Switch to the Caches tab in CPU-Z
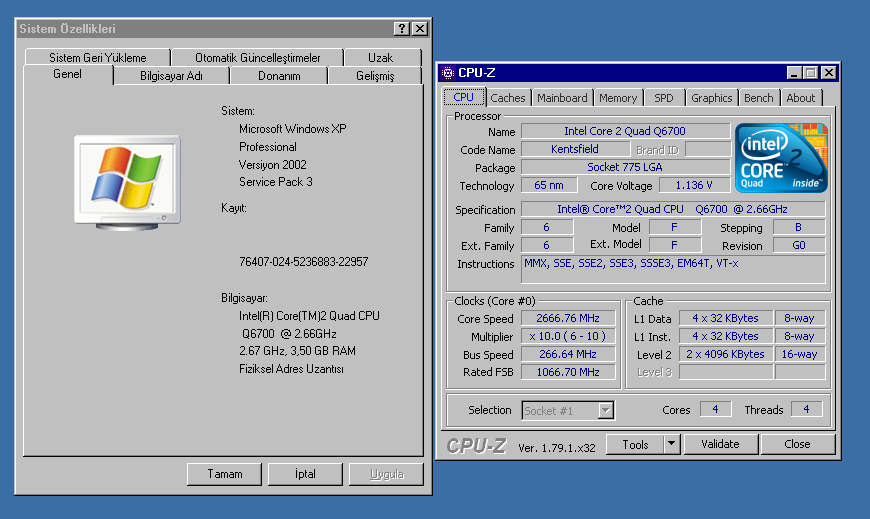 coord(508,98)
